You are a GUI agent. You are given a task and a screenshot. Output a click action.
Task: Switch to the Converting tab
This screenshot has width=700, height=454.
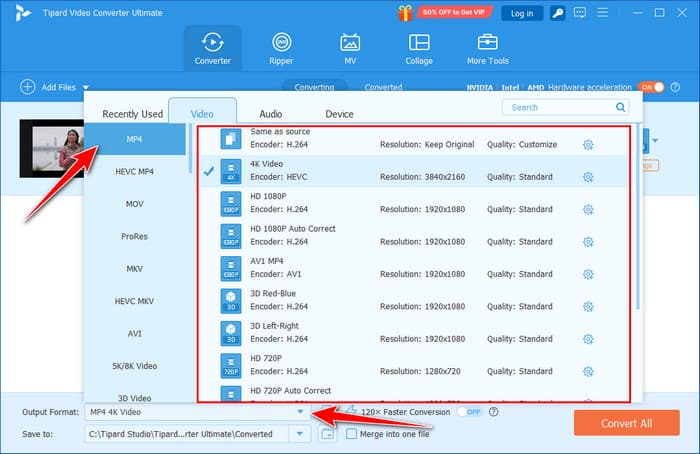click(314, 87)
